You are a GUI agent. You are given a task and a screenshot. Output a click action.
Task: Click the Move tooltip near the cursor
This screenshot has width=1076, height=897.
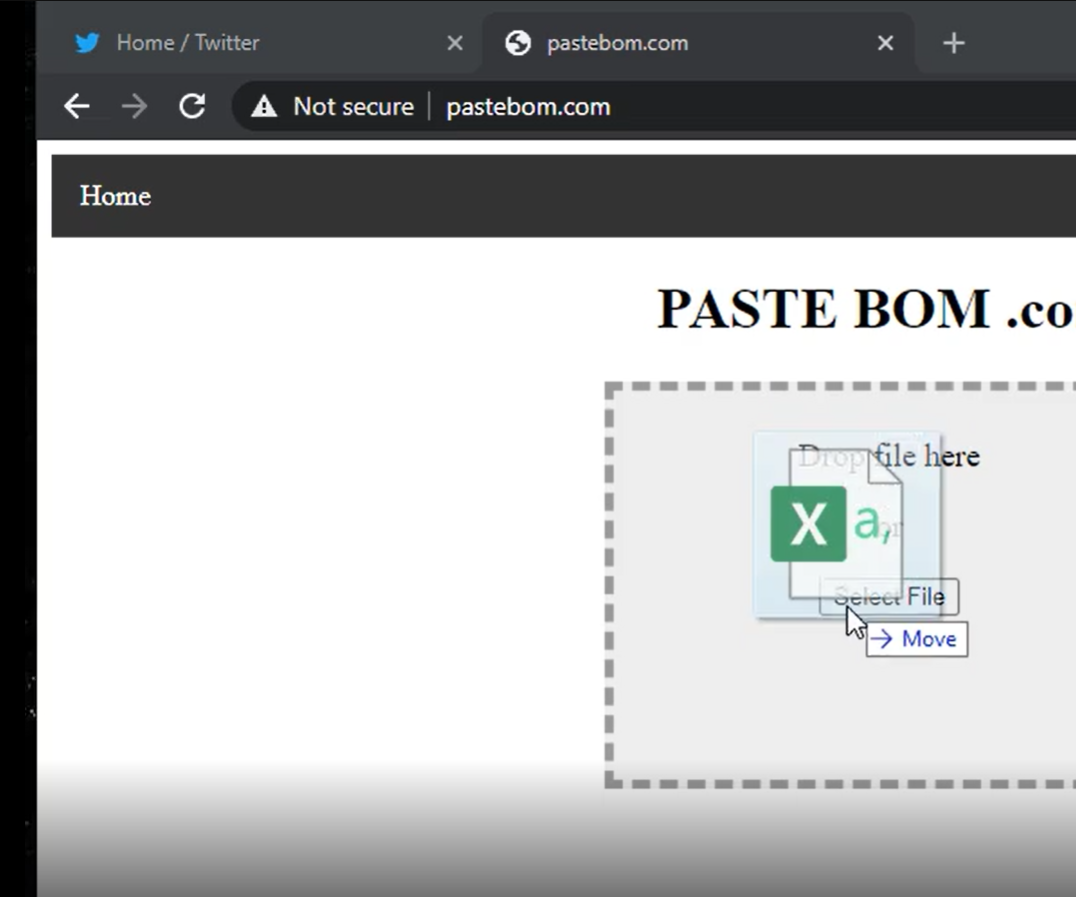click(916, 639)
